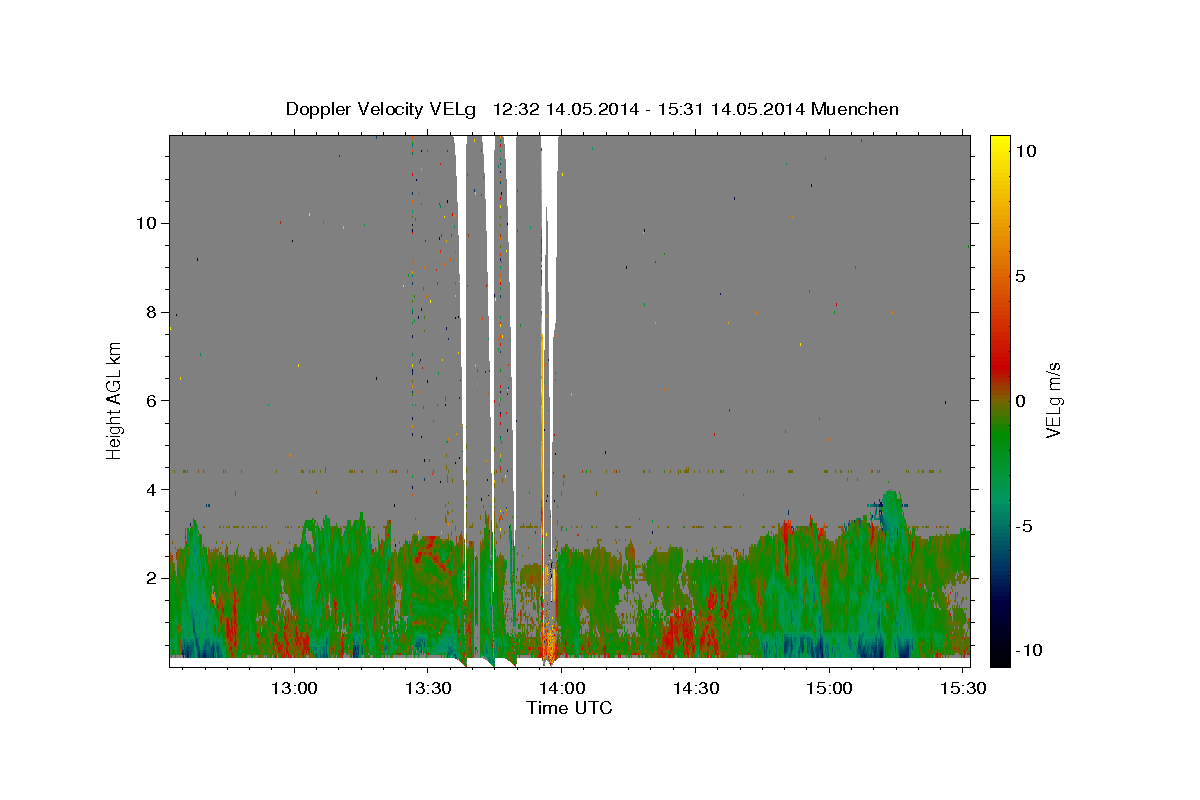Click the 'VELg m/s' colorbar label

(1053, 401)
